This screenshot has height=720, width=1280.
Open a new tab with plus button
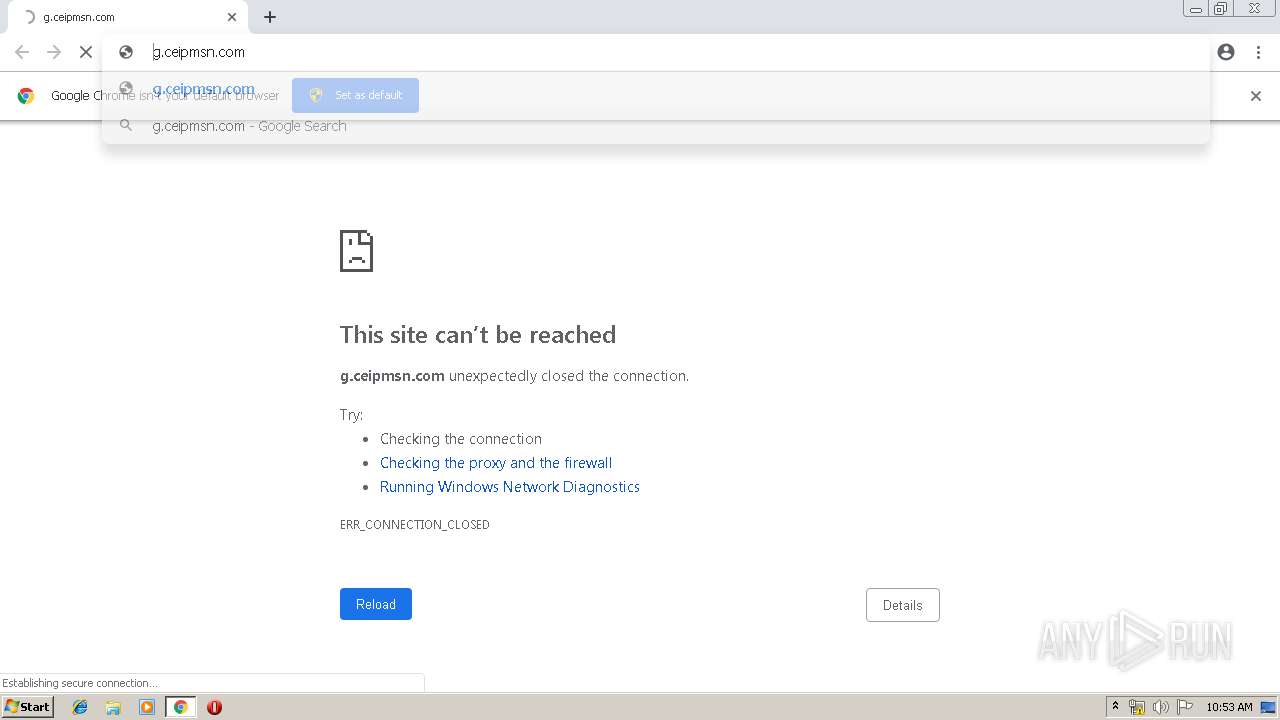pyautogui.click(x=270, y=17)
